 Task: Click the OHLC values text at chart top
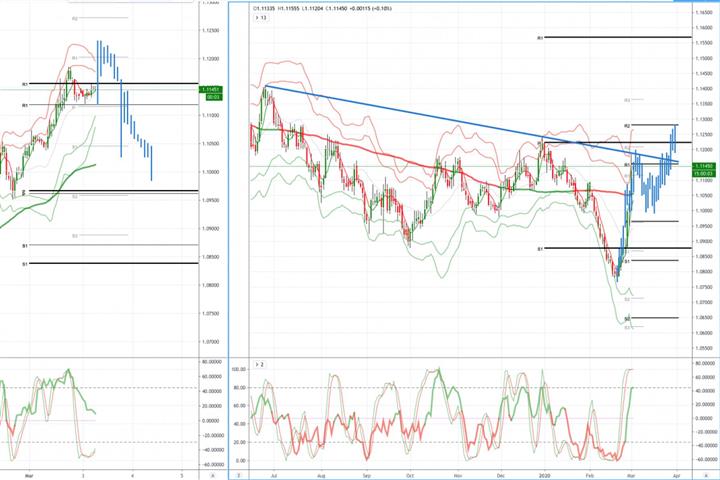point(322,8)
